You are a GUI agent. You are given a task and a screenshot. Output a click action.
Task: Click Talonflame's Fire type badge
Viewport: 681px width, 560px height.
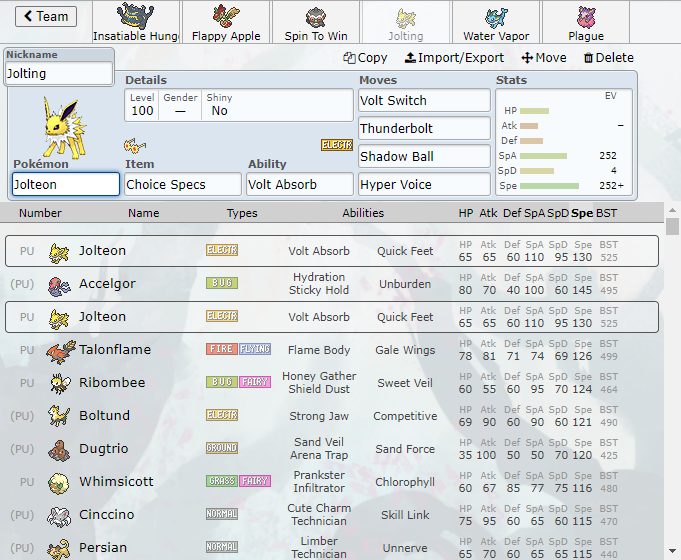pos(222,349)
